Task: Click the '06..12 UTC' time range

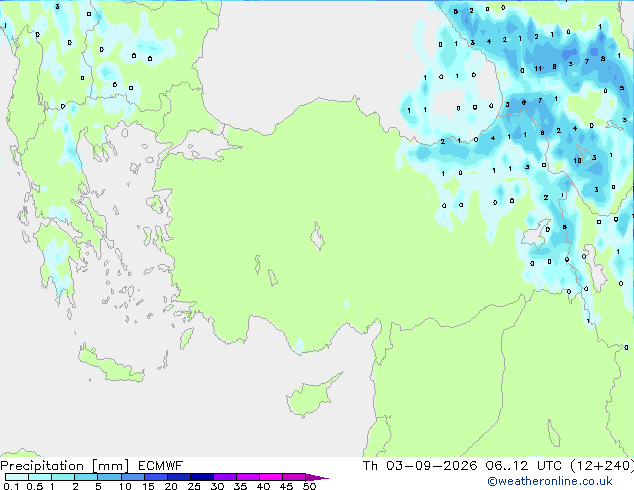Action: tap(524, 466)
